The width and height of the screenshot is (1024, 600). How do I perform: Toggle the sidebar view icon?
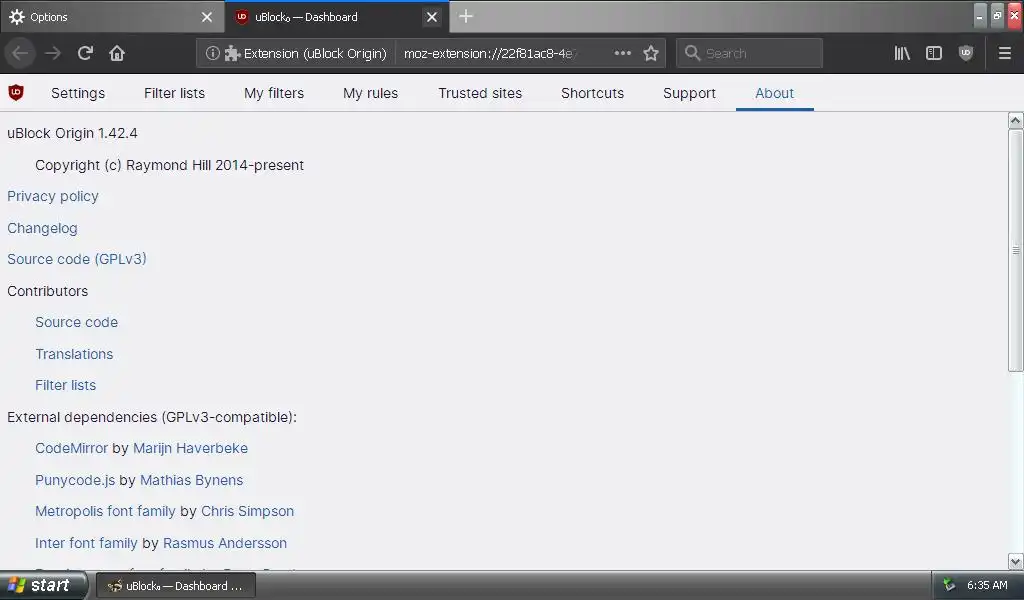(x=934, y=53)
